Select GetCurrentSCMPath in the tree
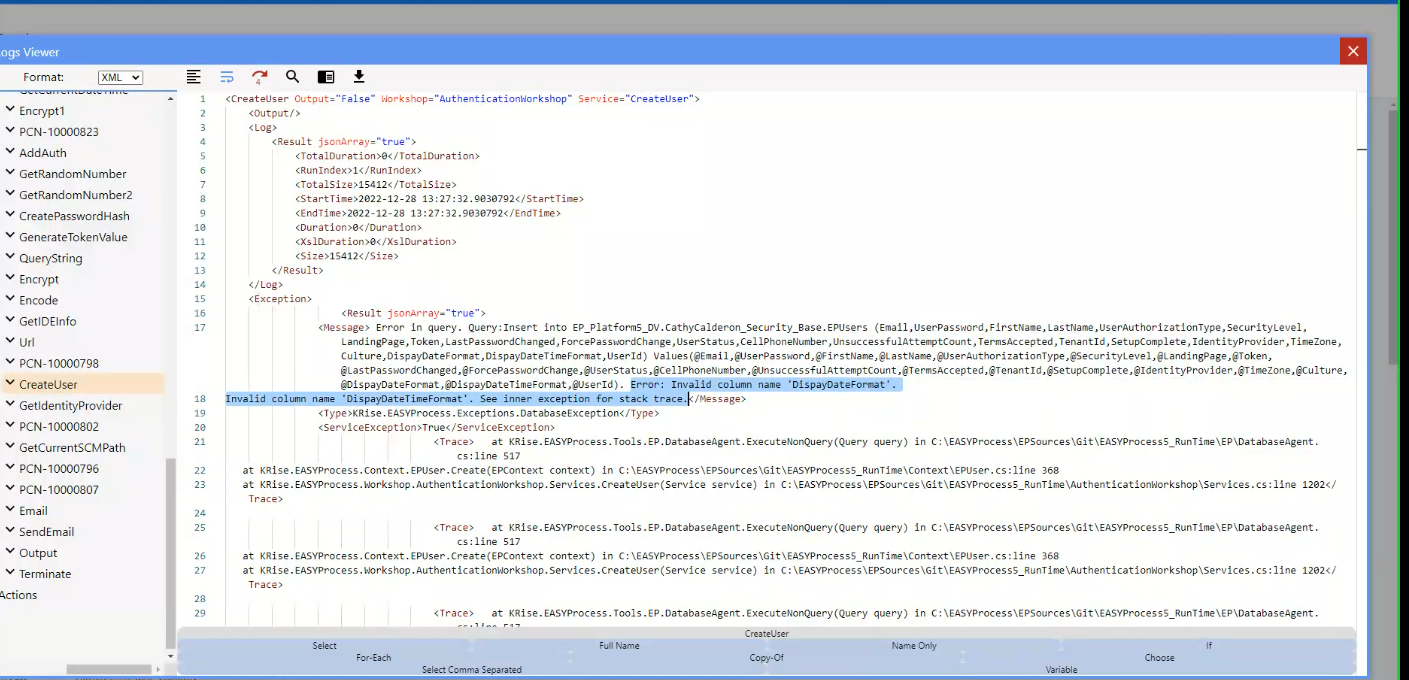1409x680 pixels. coord(72,448)
